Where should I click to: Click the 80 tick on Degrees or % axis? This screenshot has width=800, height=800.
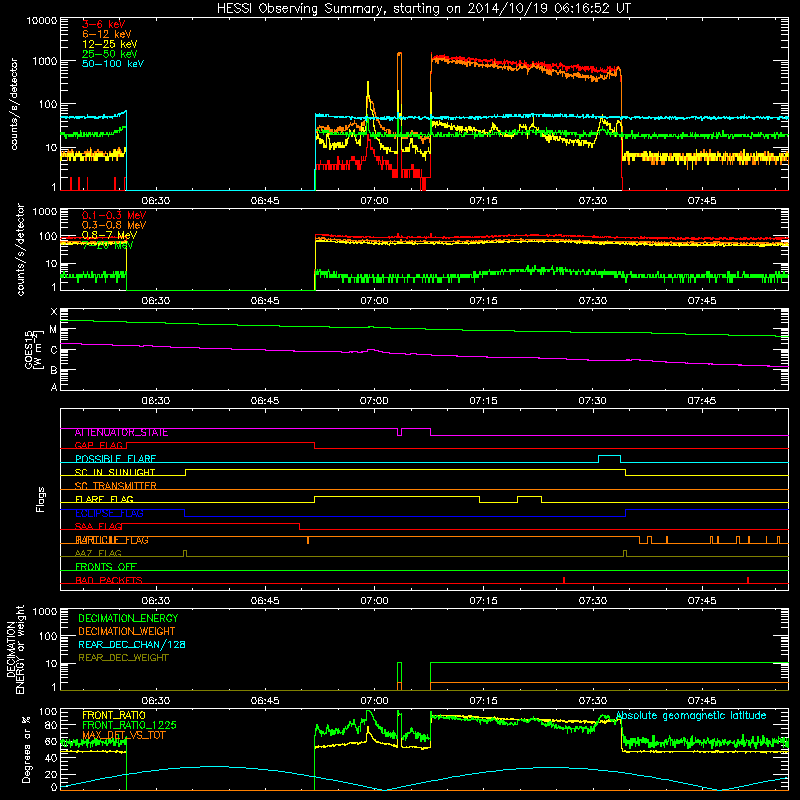click(51, 725)
